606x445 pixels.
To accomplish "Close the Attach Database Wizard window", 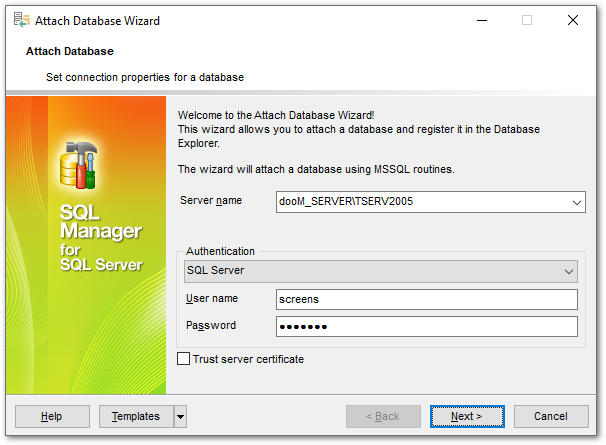I will (x=571, y=20).
